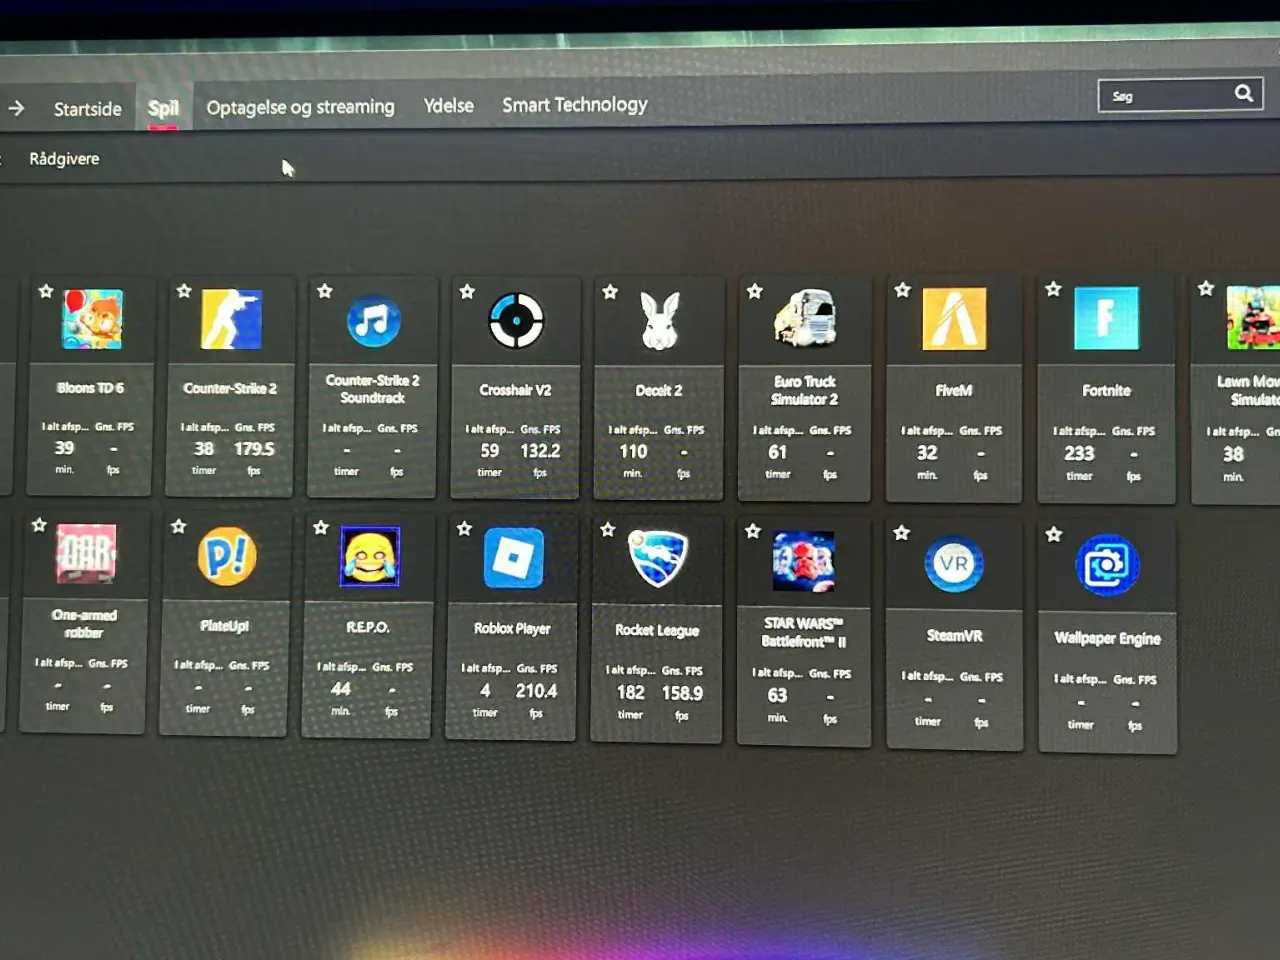Select the One-armed robber game icon
The height and width of the screenshot is (960, 1280).
click(86, 553)
